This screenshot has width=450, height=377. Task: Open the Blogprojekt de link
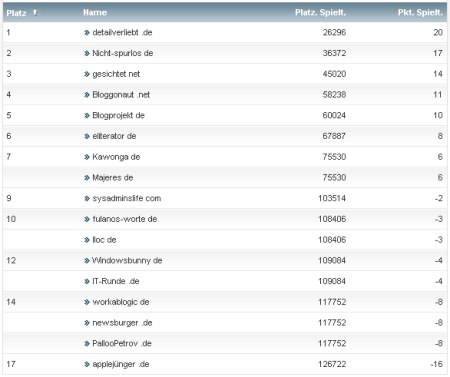tap(118, 115)
